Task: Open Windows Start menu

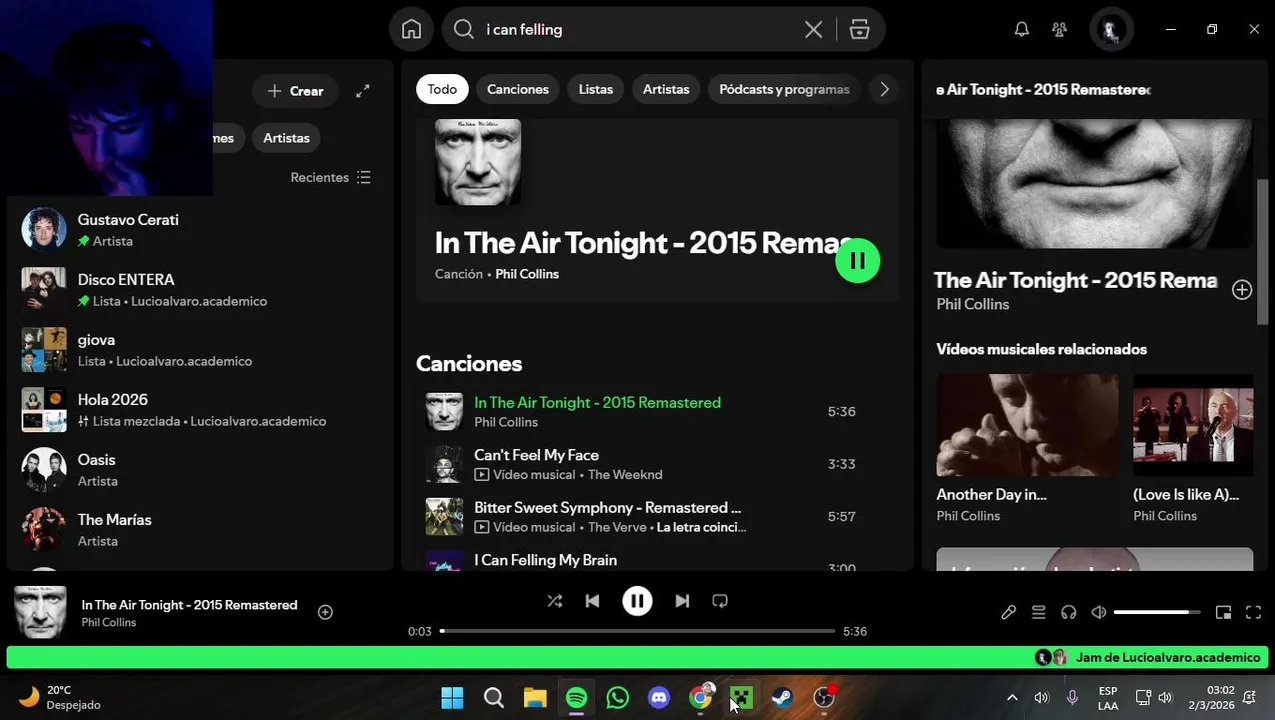Action: pos(452,698)
